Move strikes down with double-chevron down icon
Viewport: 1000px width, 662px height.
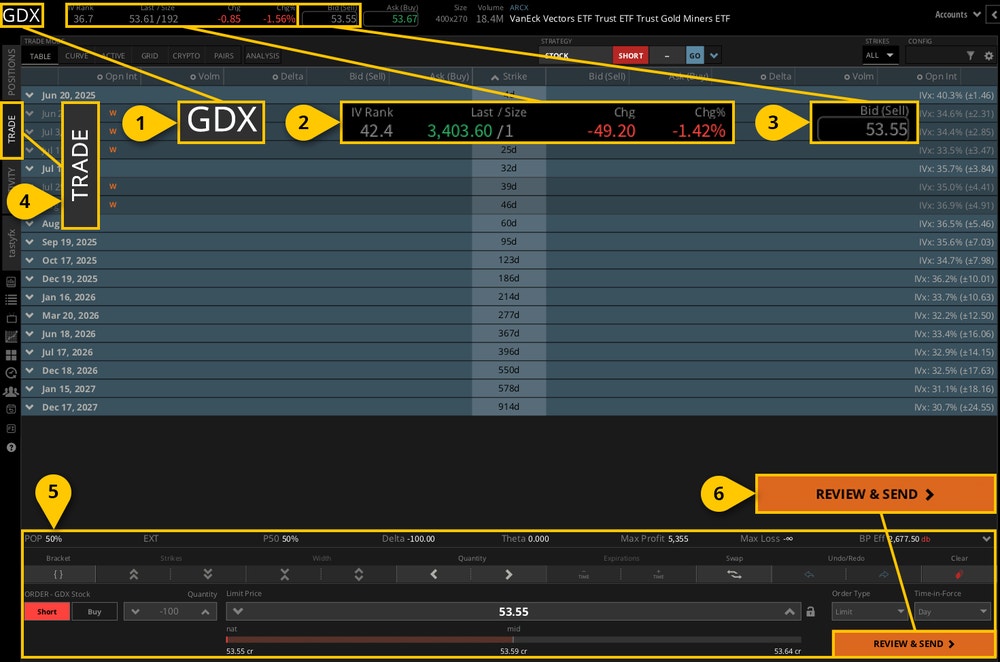click(x=207, y=574)
